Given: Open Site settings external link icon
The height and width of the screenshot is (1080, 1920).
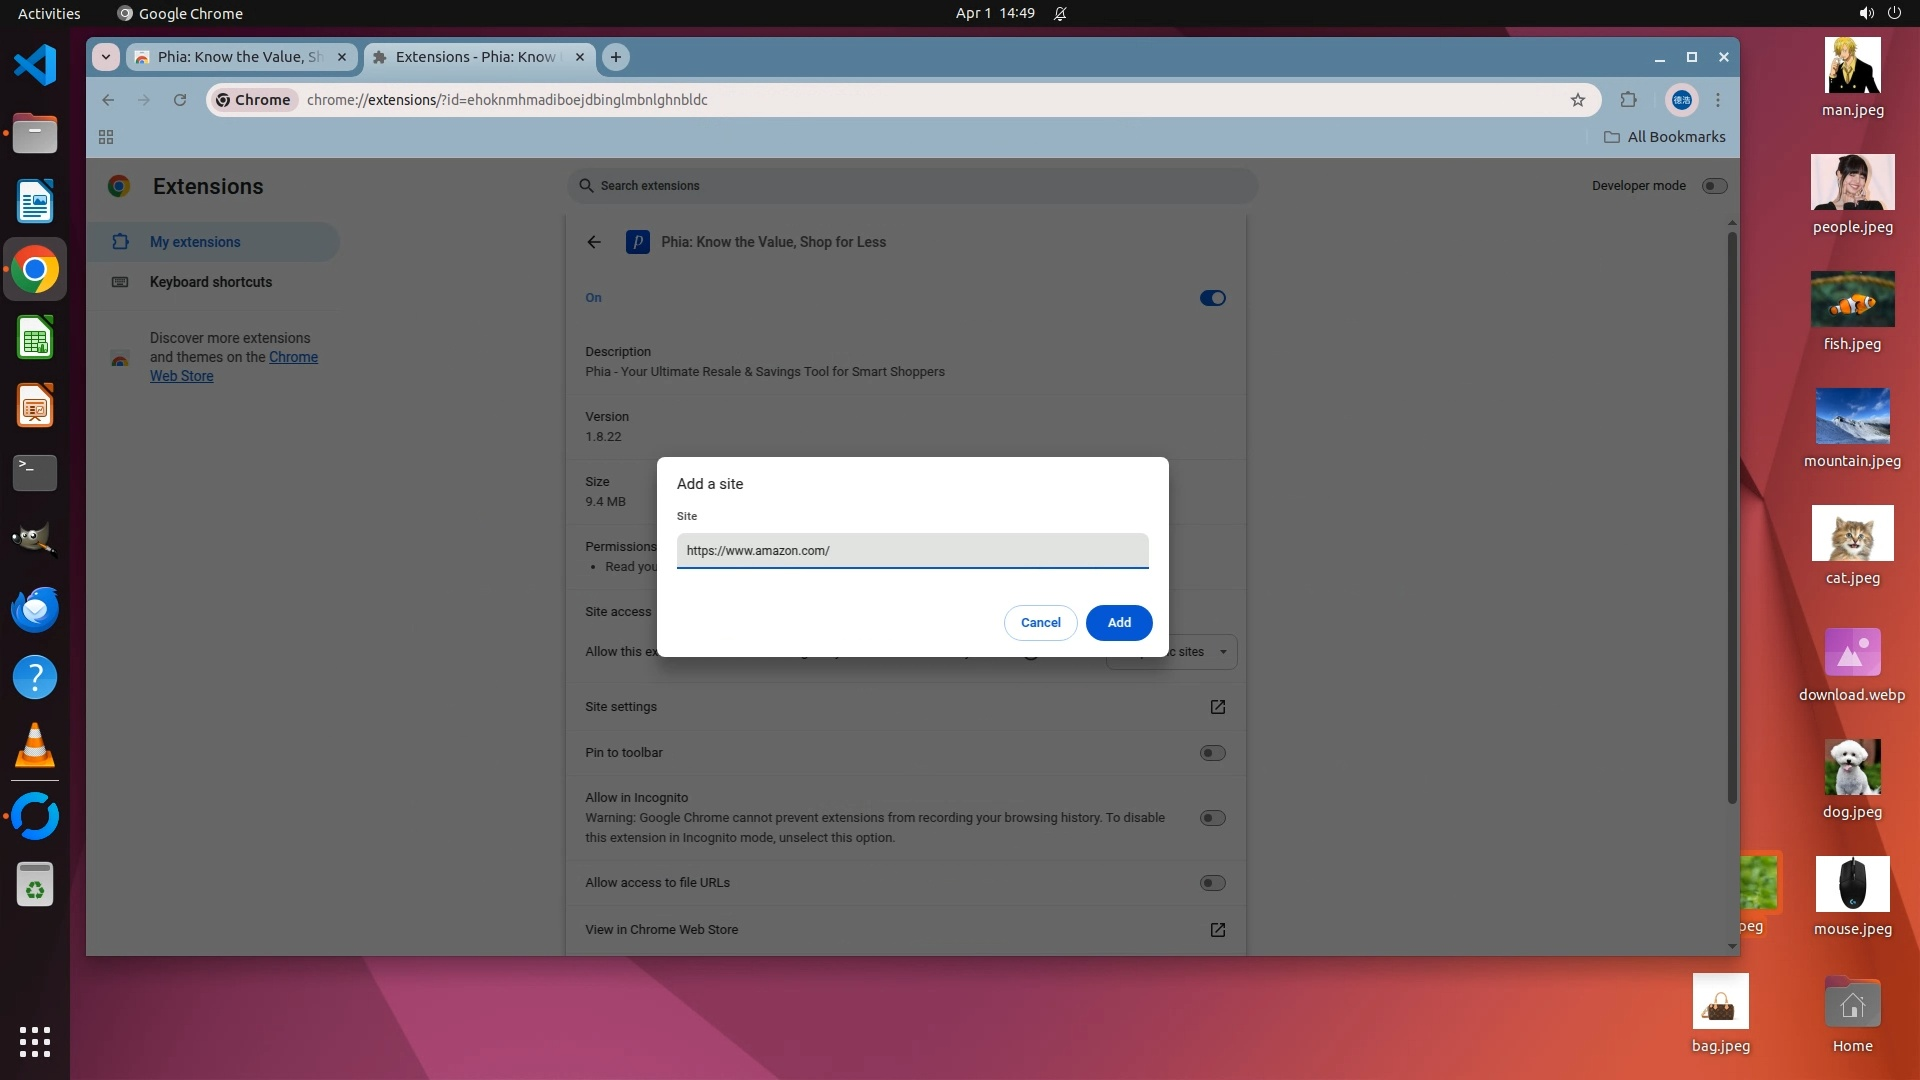Looking at the screenshot, I should coord(1217,707).
